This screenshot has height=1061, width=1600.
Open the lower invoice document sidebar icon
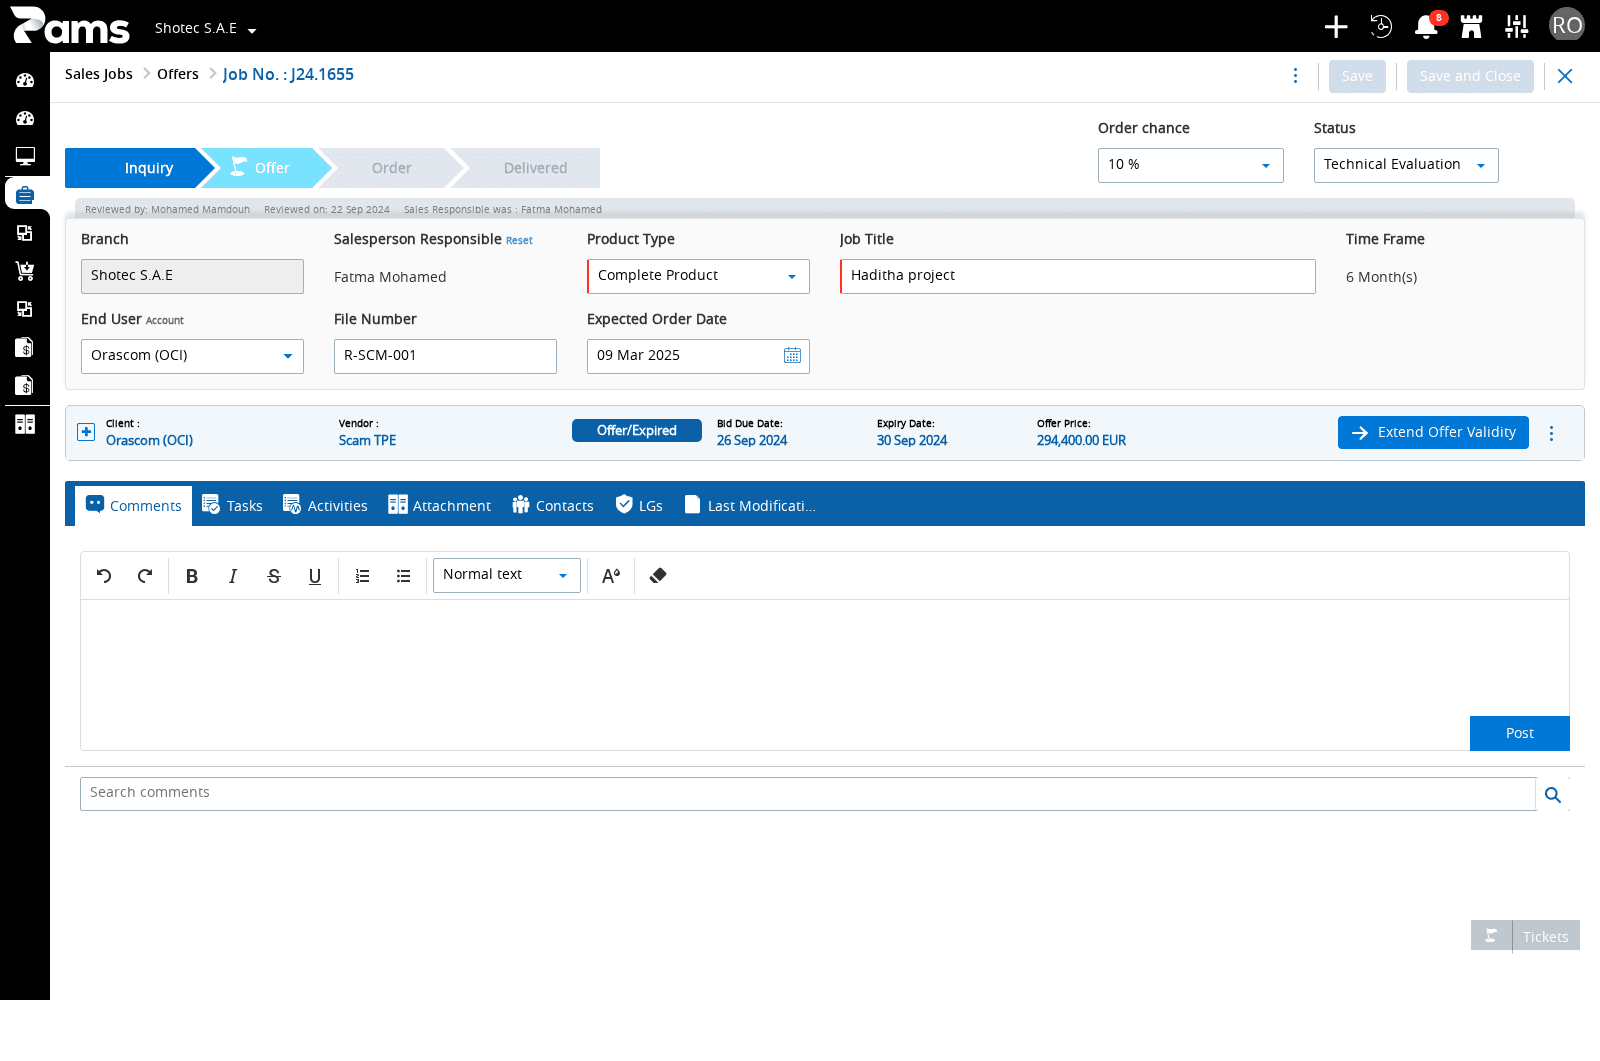tap(25, 385)
